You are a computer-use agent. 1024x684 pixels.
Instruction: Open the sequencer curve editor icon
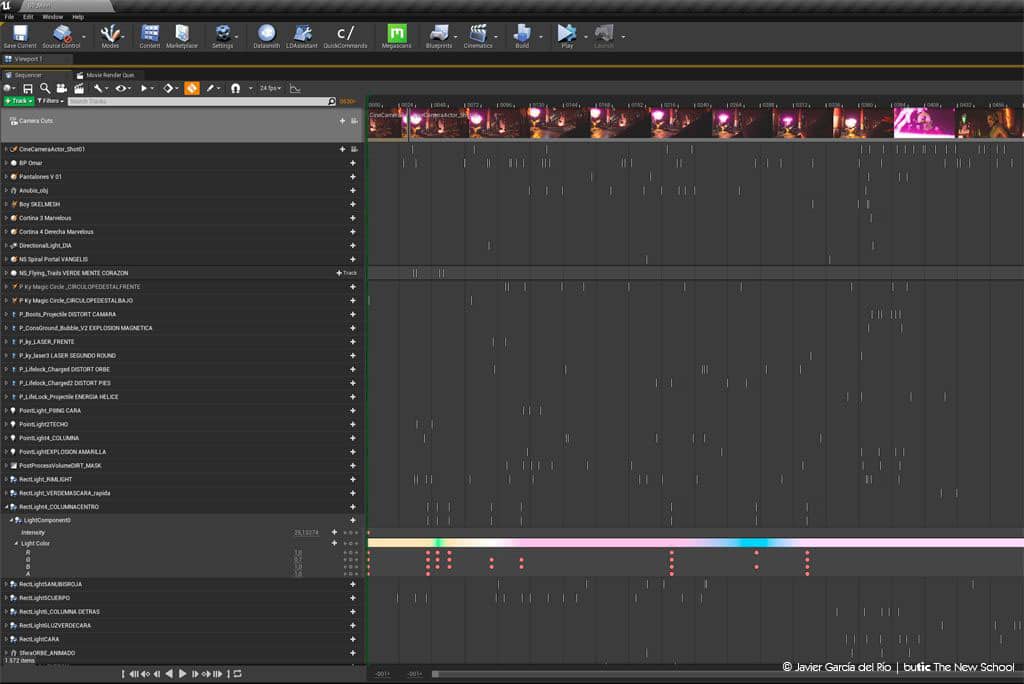point(295,88)
